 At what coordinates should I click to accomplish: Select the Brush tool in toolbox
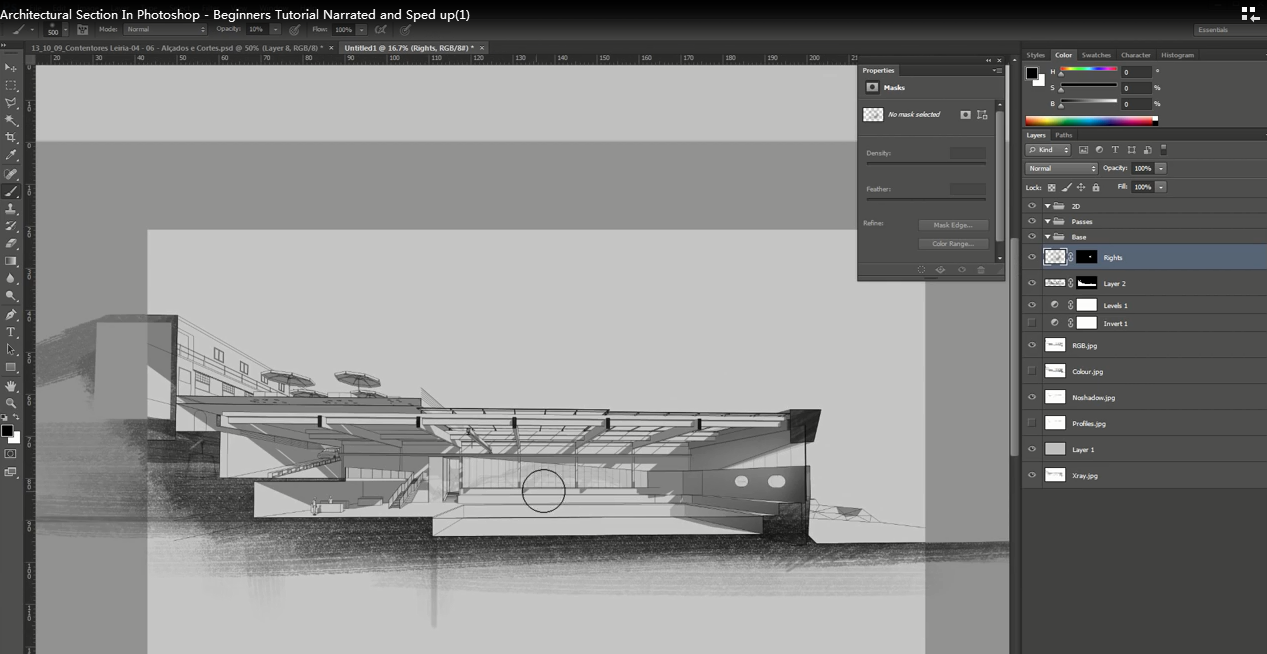coord(11,191)
